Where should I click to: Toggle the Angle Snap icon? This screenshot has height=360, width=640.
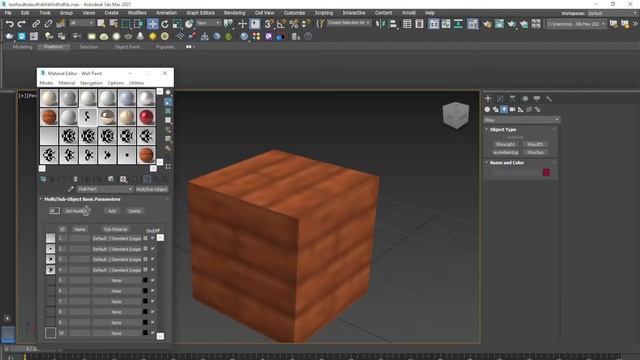click(281, 24)
